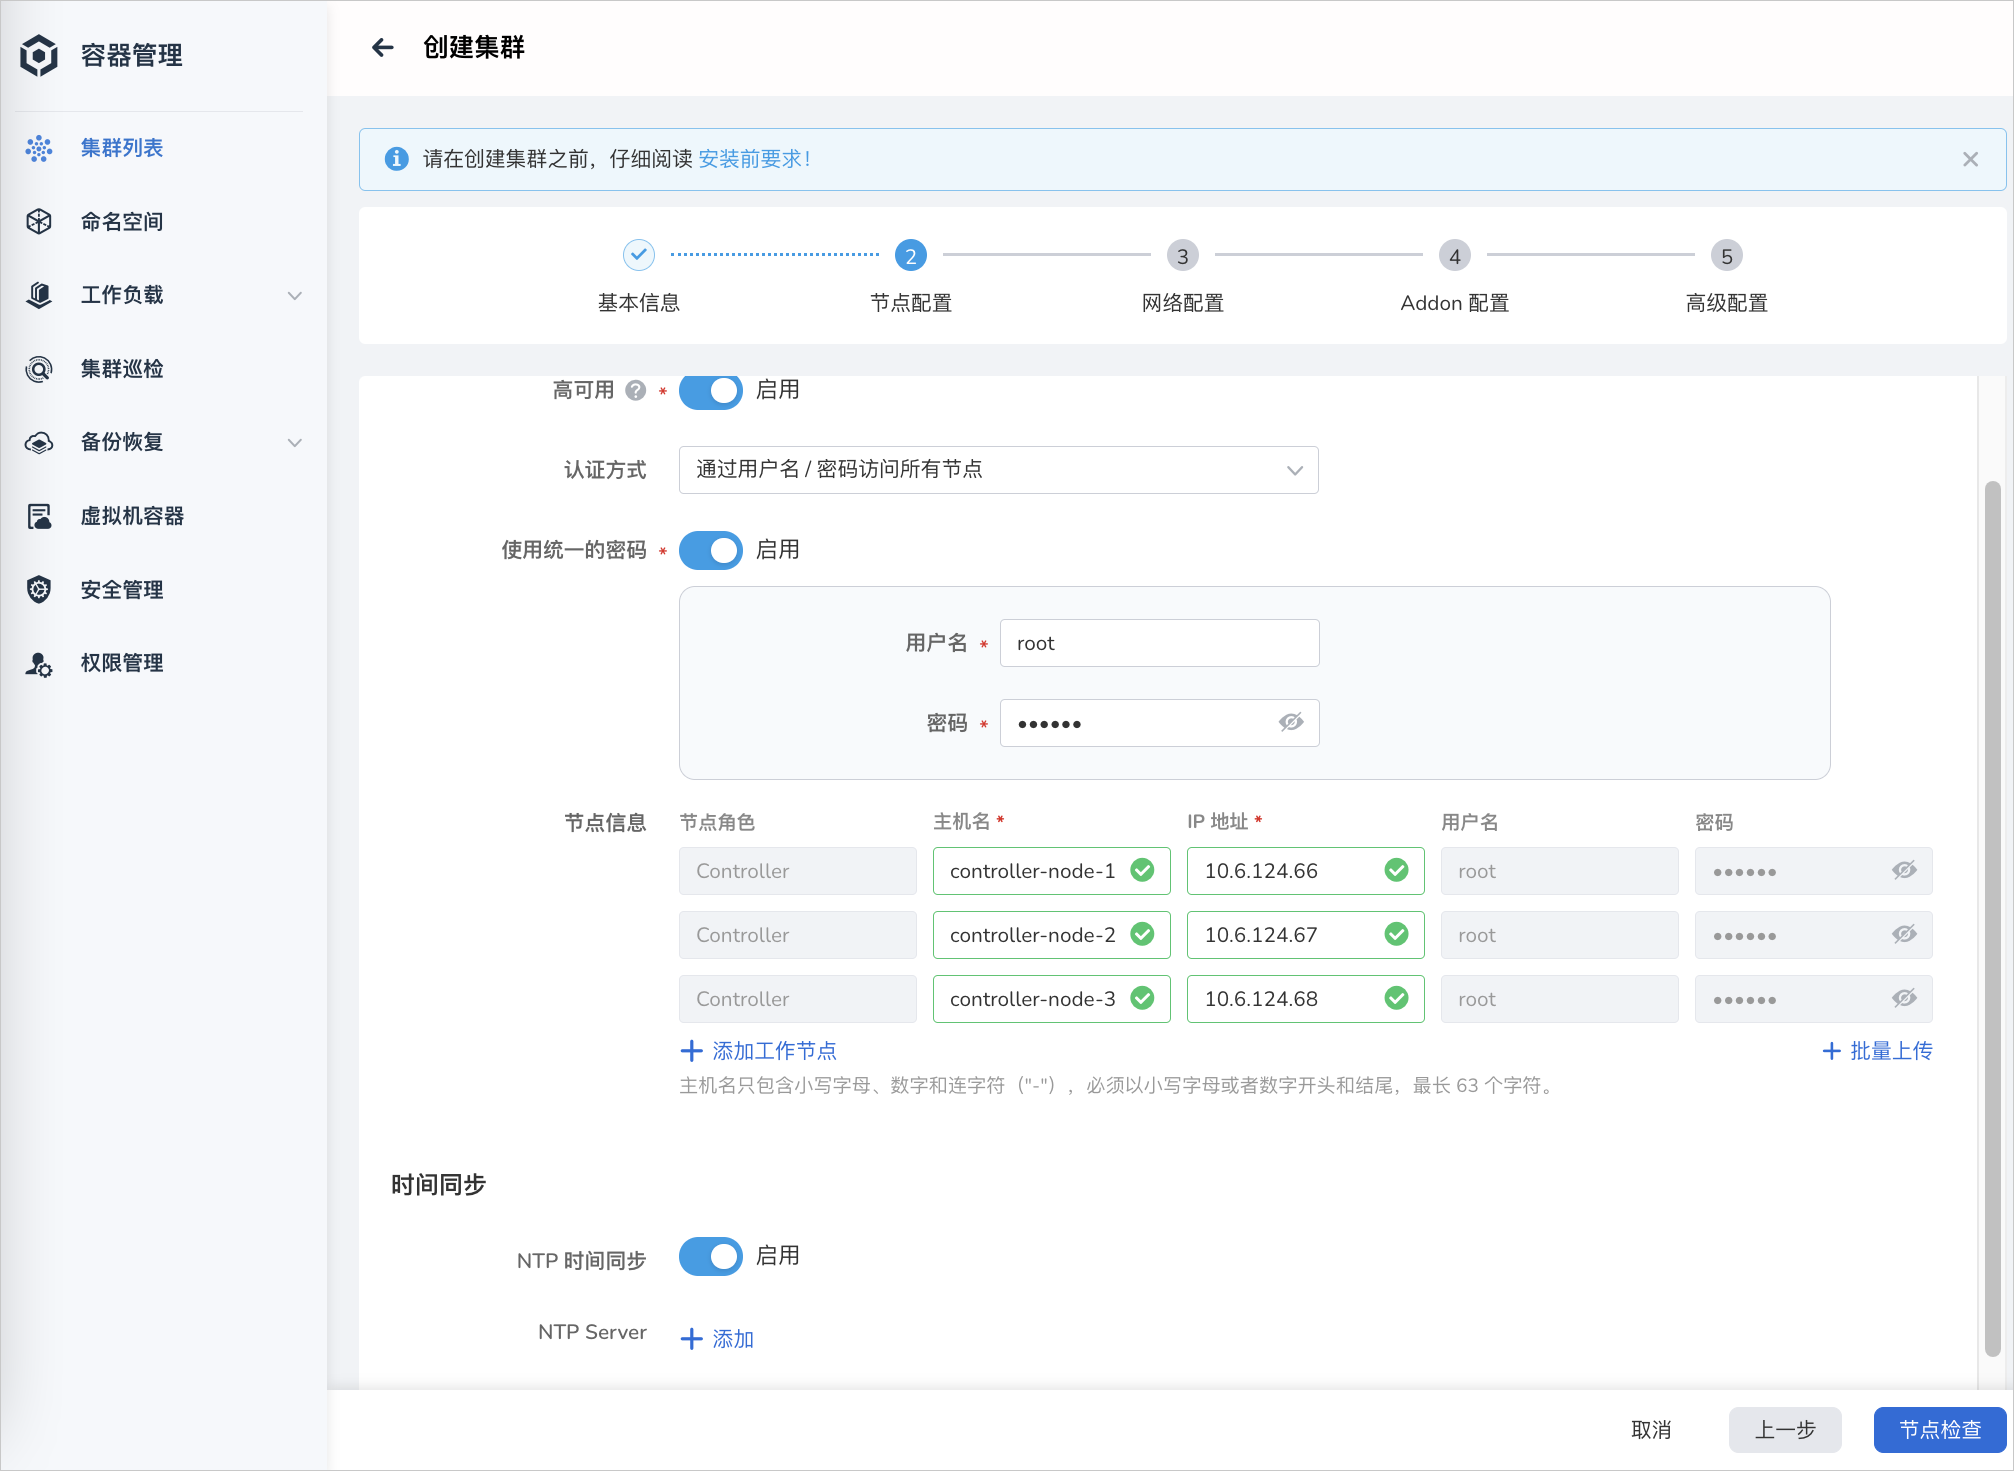Click the 时间同步 section heading

tap(438, 1185)
